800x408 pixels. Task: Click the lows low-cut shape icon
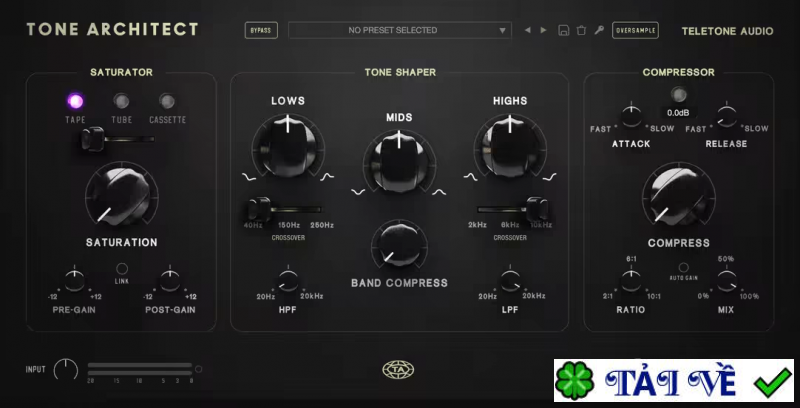[248, 177]
